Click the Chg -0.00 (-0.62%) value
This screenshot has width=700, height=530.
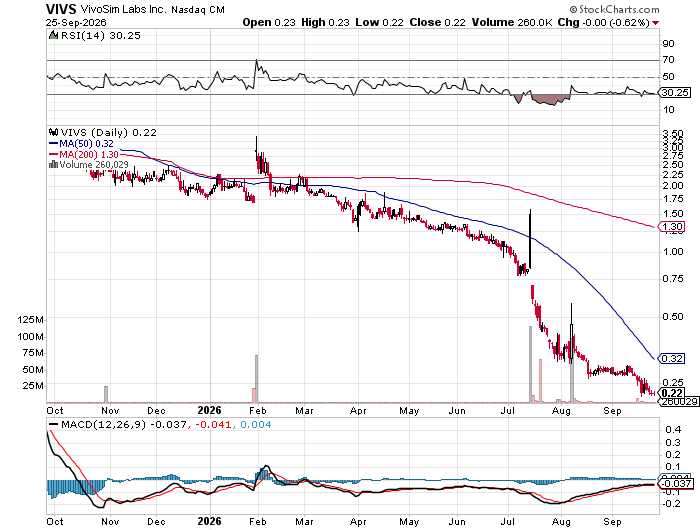coord(604,22)
